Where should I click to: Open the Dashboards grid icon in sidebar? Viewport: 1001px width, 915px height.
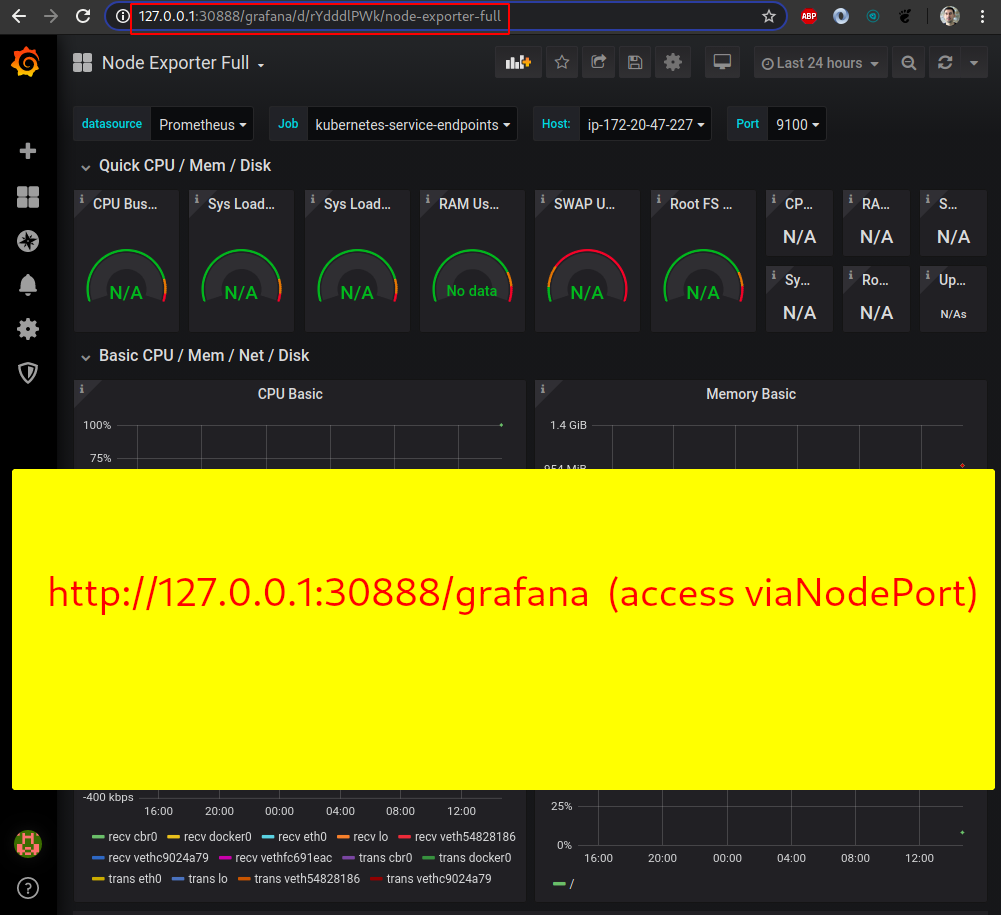pyautogui.click(x=27, y=197)
